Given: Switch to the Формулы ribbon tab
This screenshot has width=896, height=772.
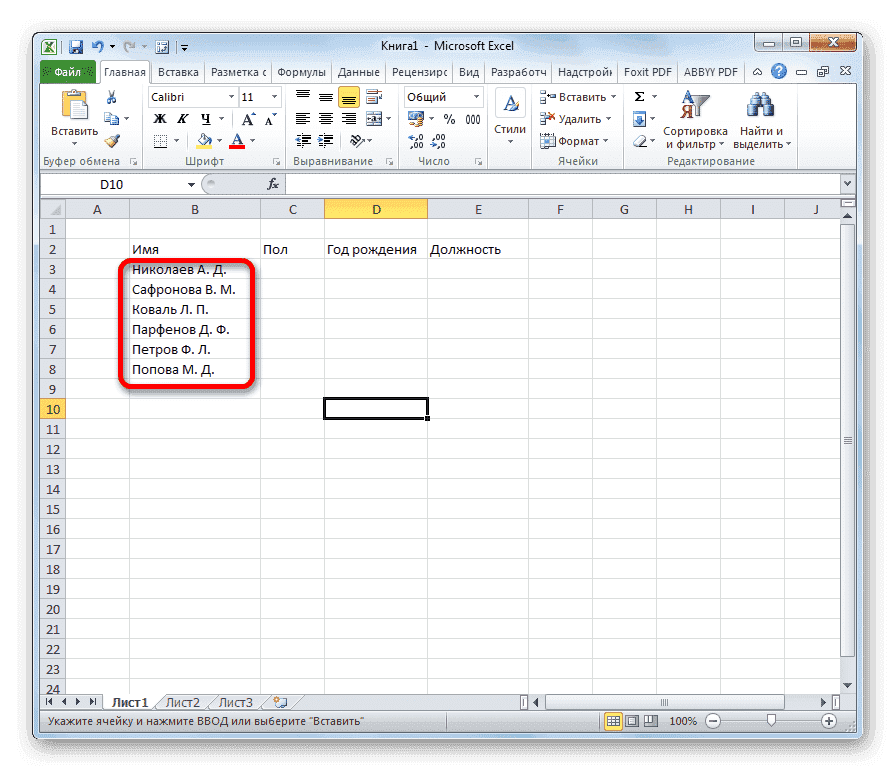Looking at the screenshot, I should [x=302, y=71].
